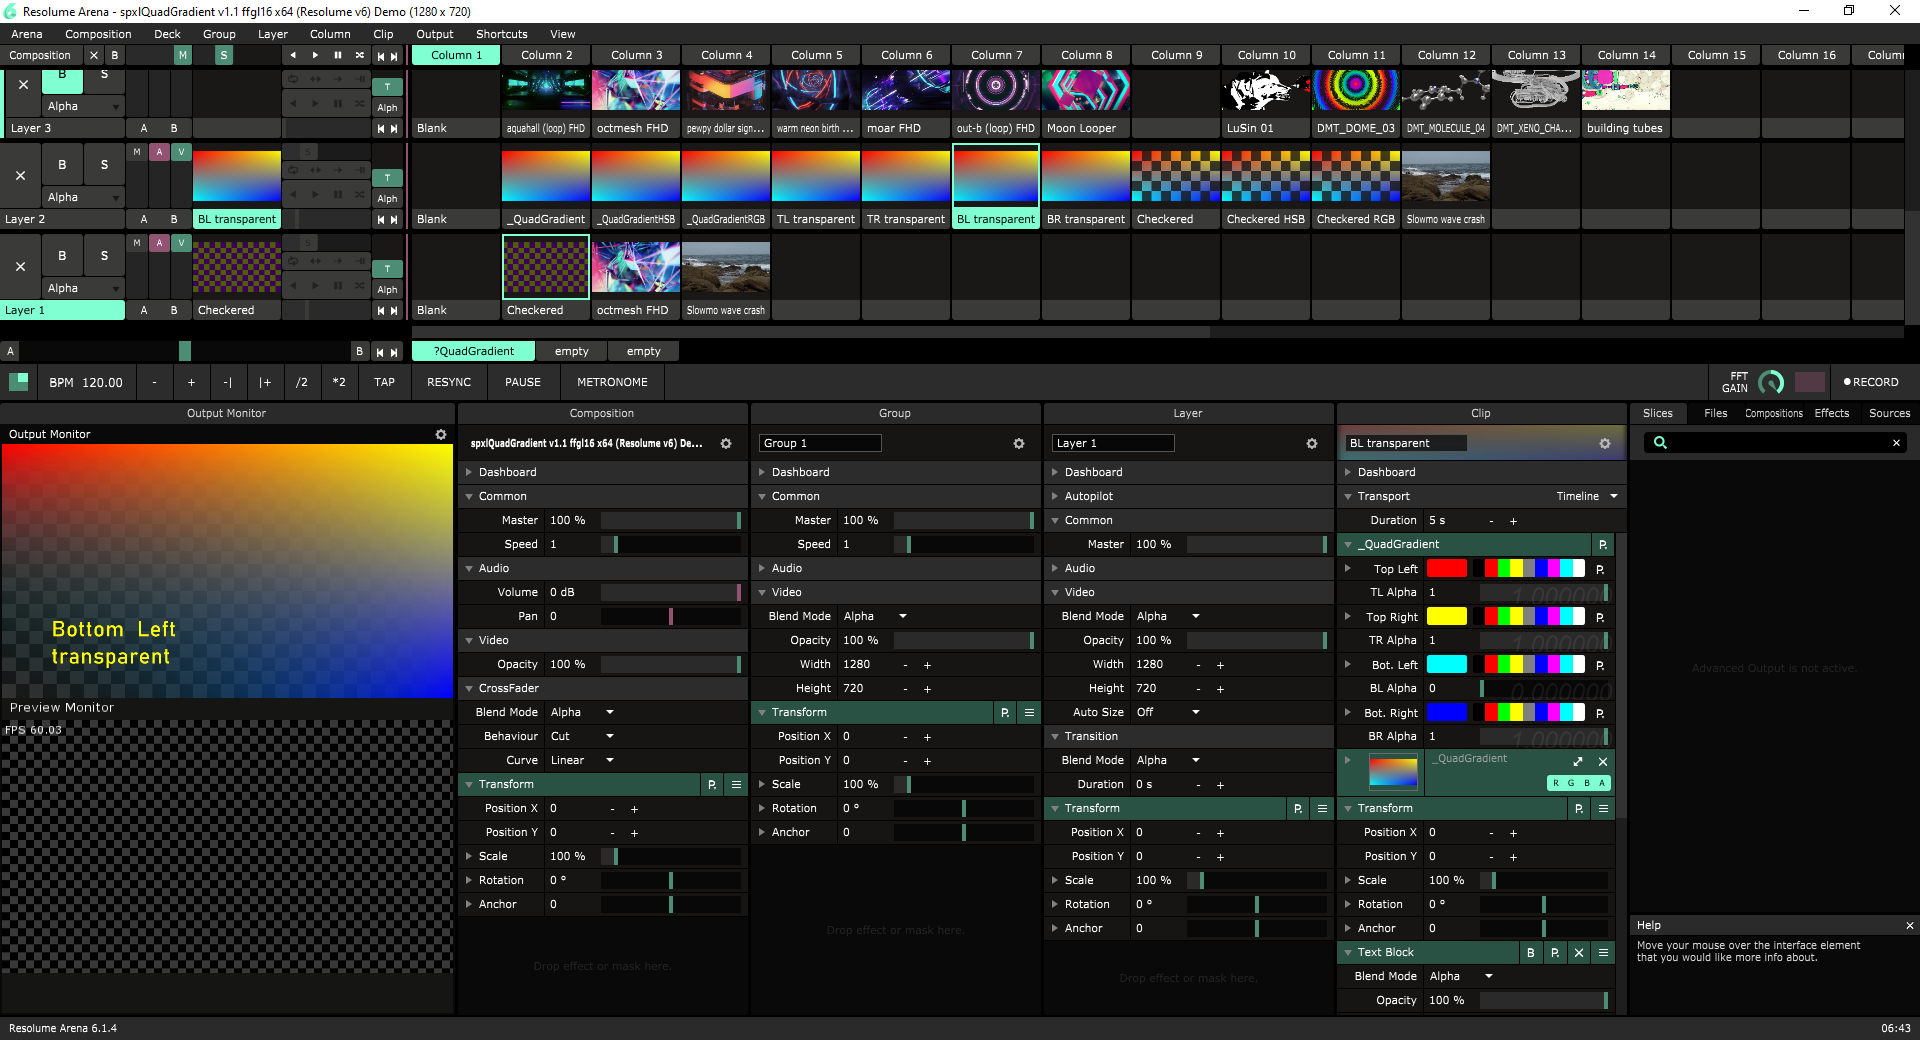The image size is (1920, 1040).
Task: Open CrossFader Blend Mode dropdown
Action: [583, 713]
